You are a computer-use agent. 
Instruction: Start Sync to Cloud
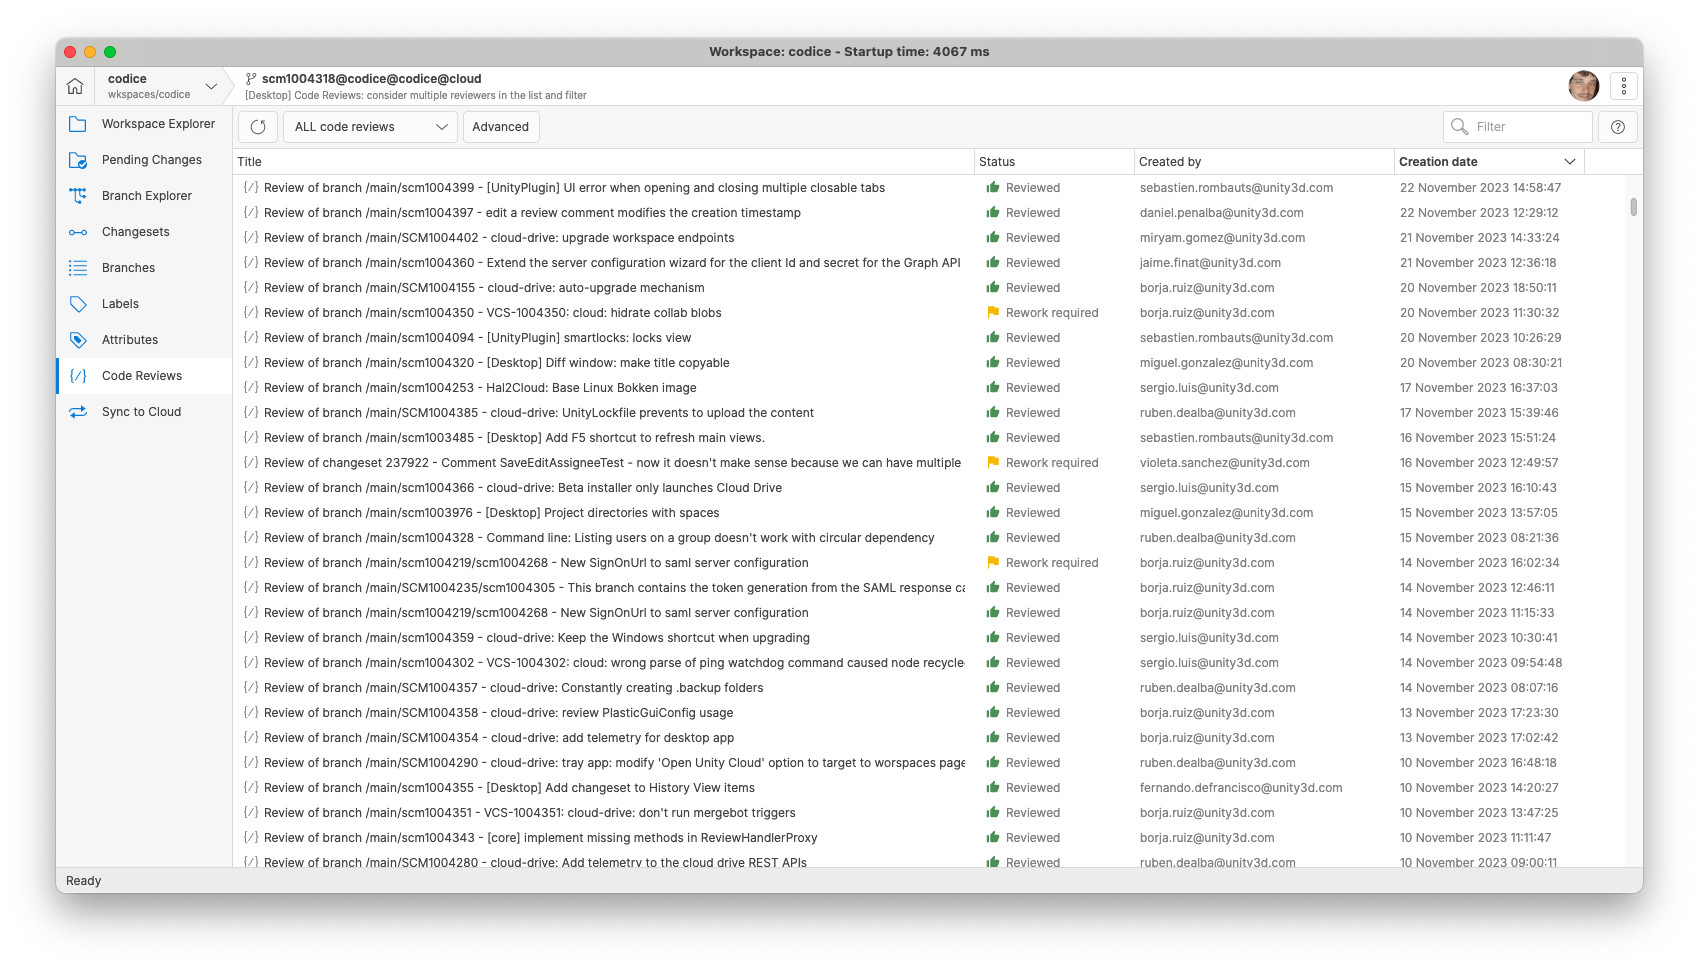140,411
